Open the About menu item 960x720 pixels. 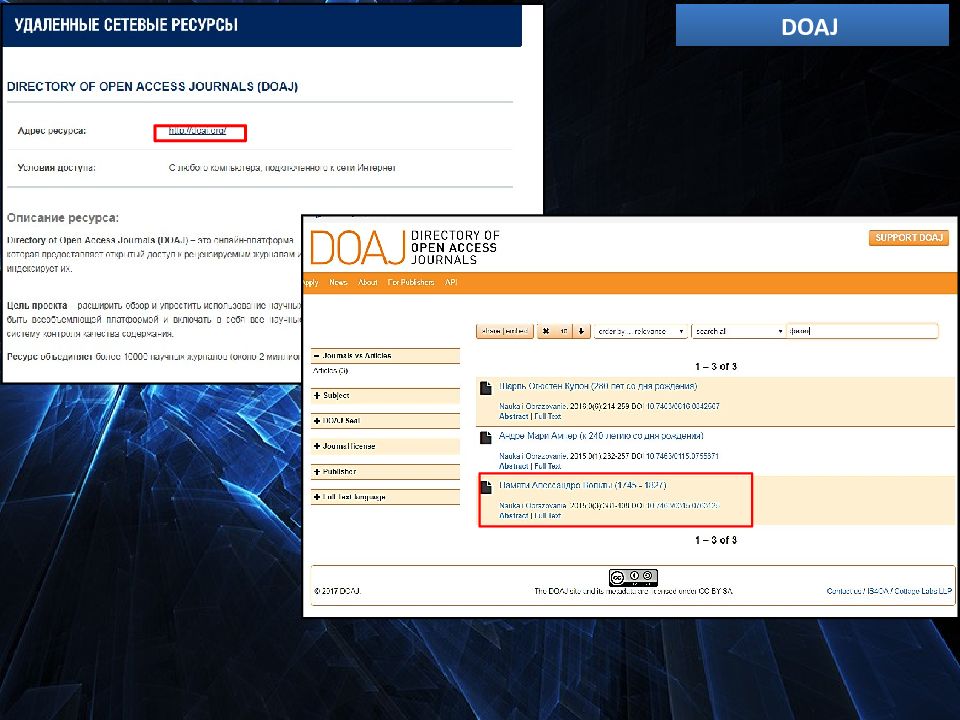coord(367,282)
